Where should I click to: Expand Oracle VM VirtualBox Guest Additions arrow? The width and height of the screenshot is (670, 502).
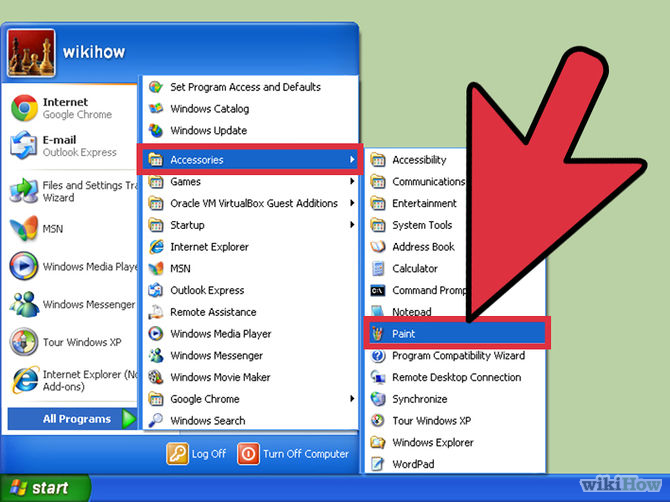click(x=352, y=203)
